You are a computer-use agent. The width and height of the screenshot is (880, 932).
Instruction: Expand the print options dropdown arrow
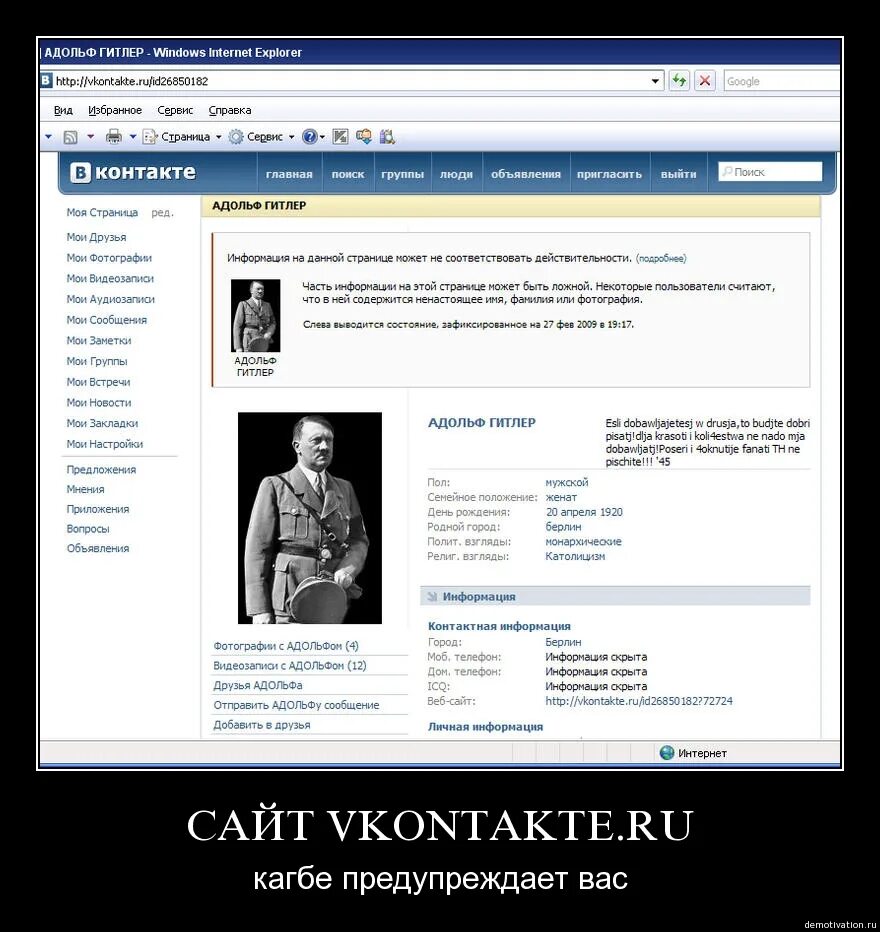click(133, 137)
